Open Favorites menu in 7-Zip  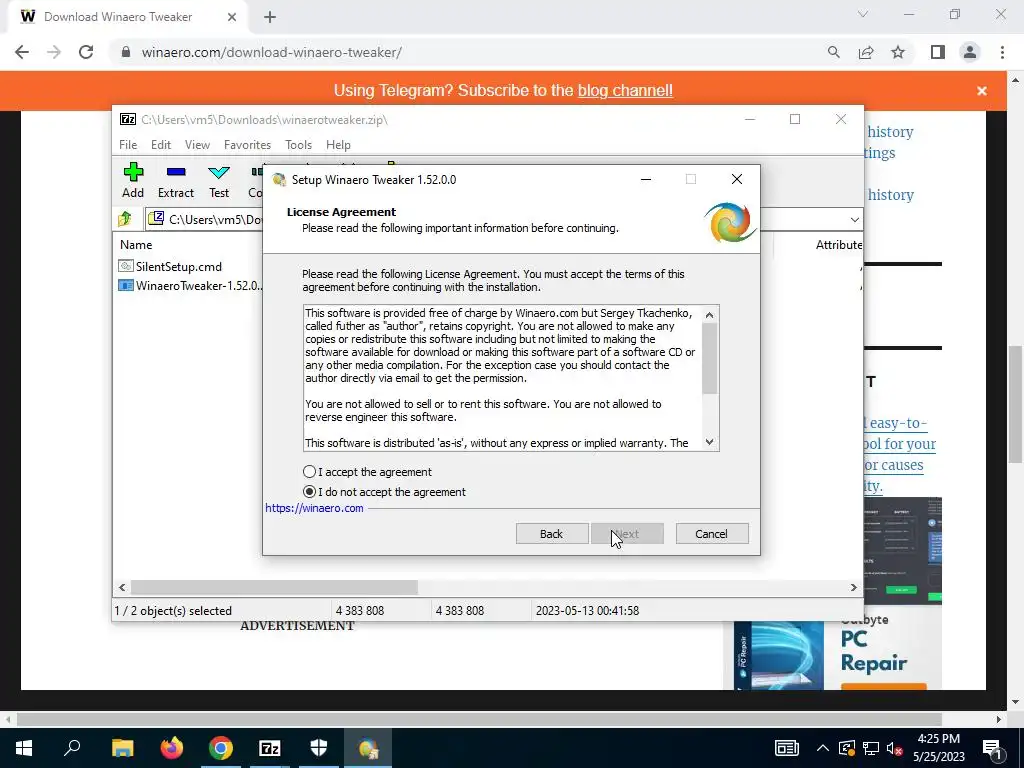(x=247, y=144)
